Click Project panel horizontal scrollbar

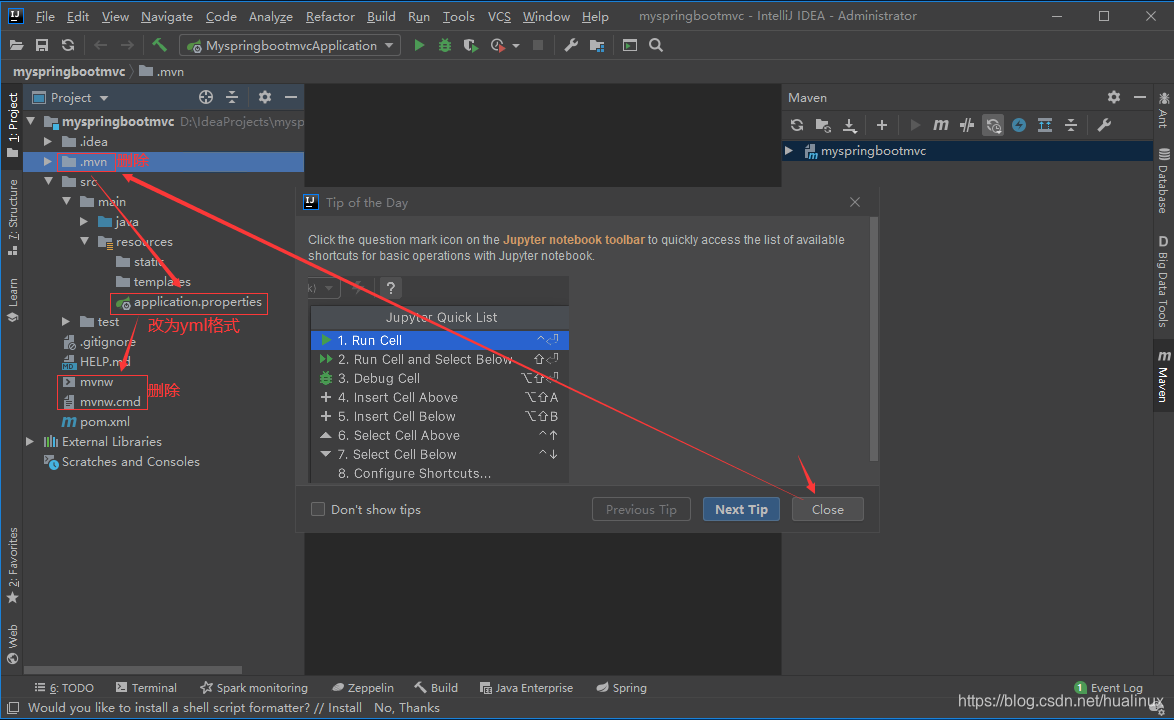(133, 670)
